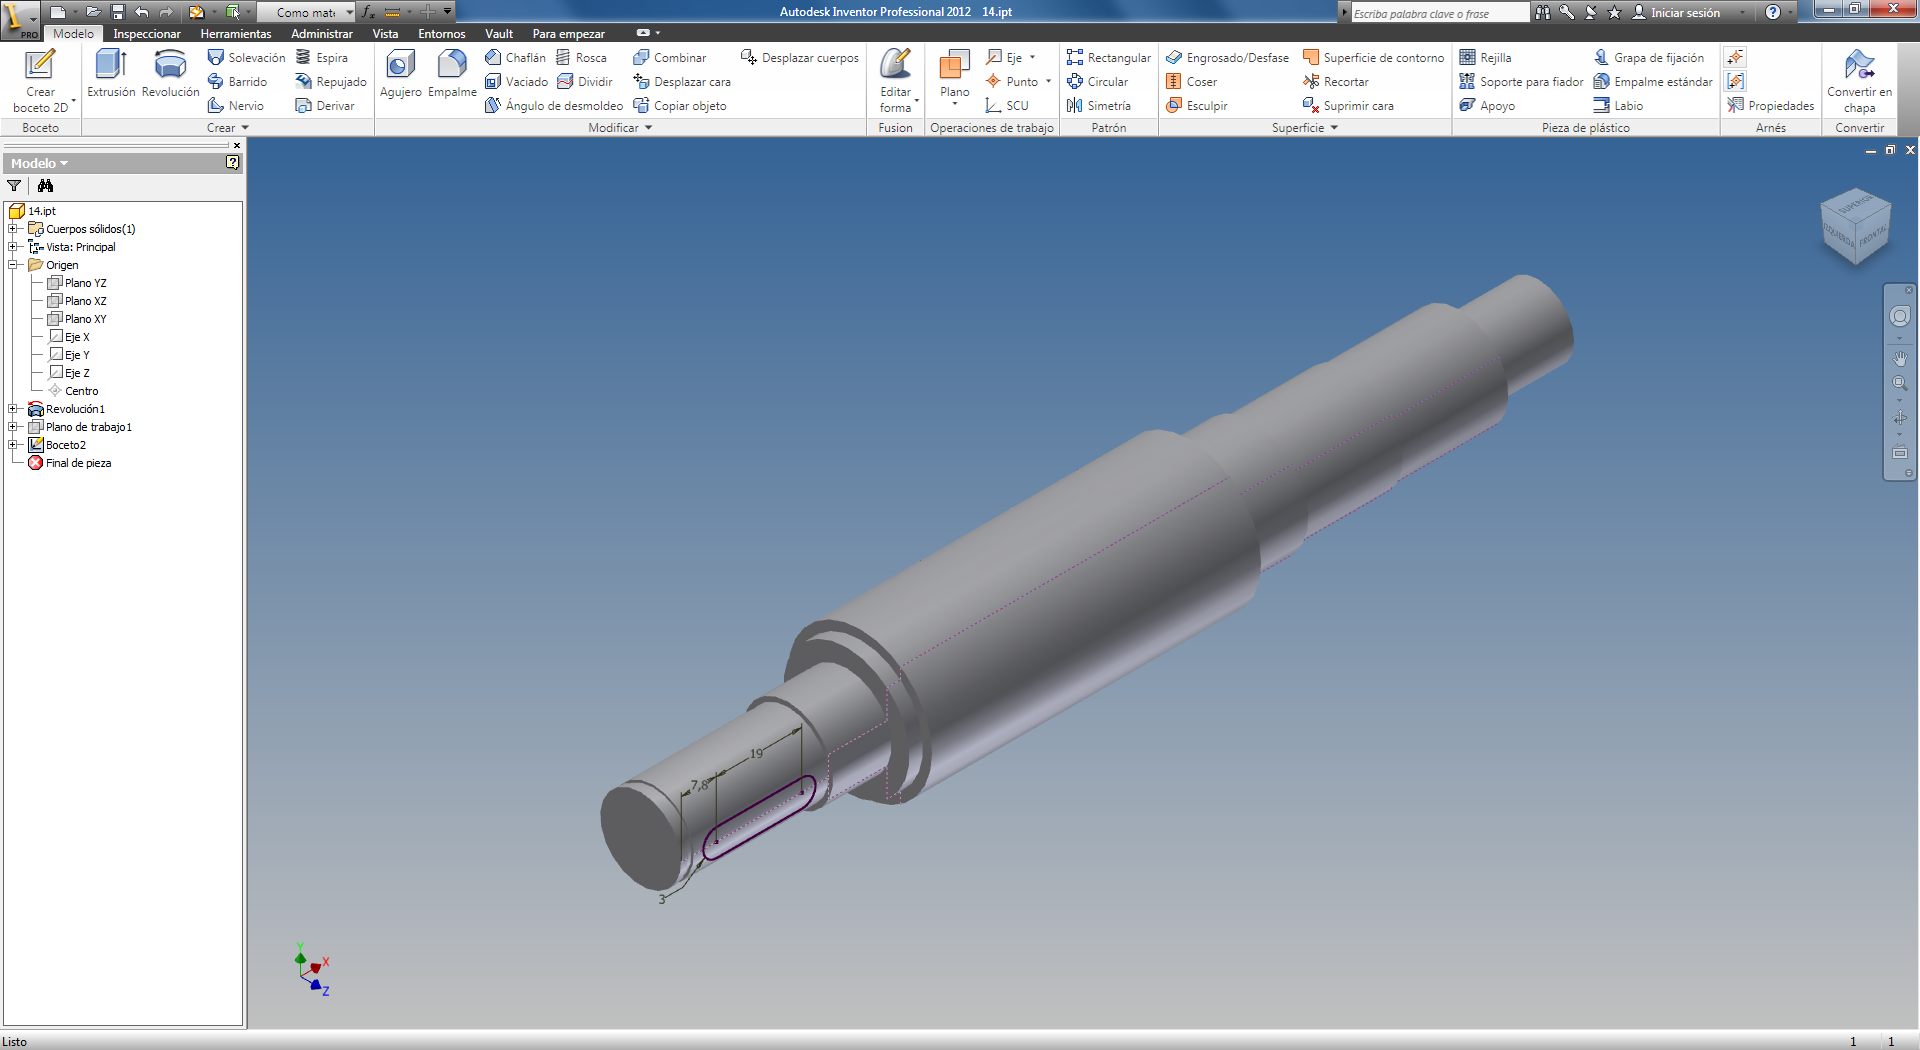
Task: Collapse the Origen folder
Action: pyautogui.click(x=13, y=265)
